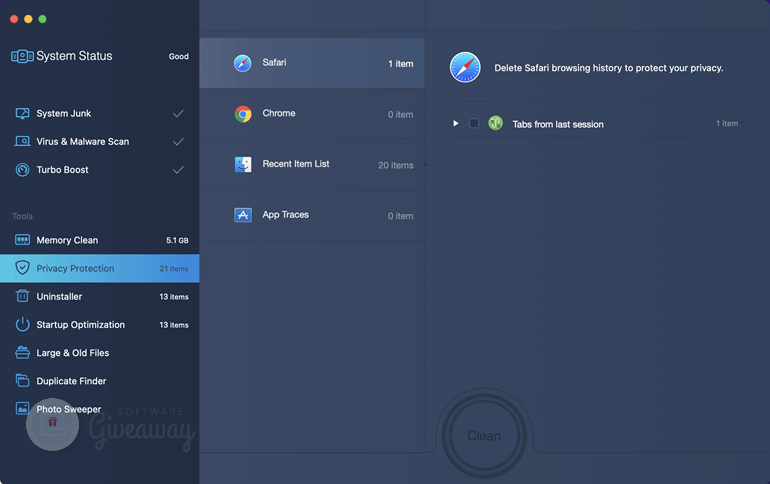Click the 13 items count beside Uninstaller
The height and width of the screenshot is (484, 770).
click(174, 296)
